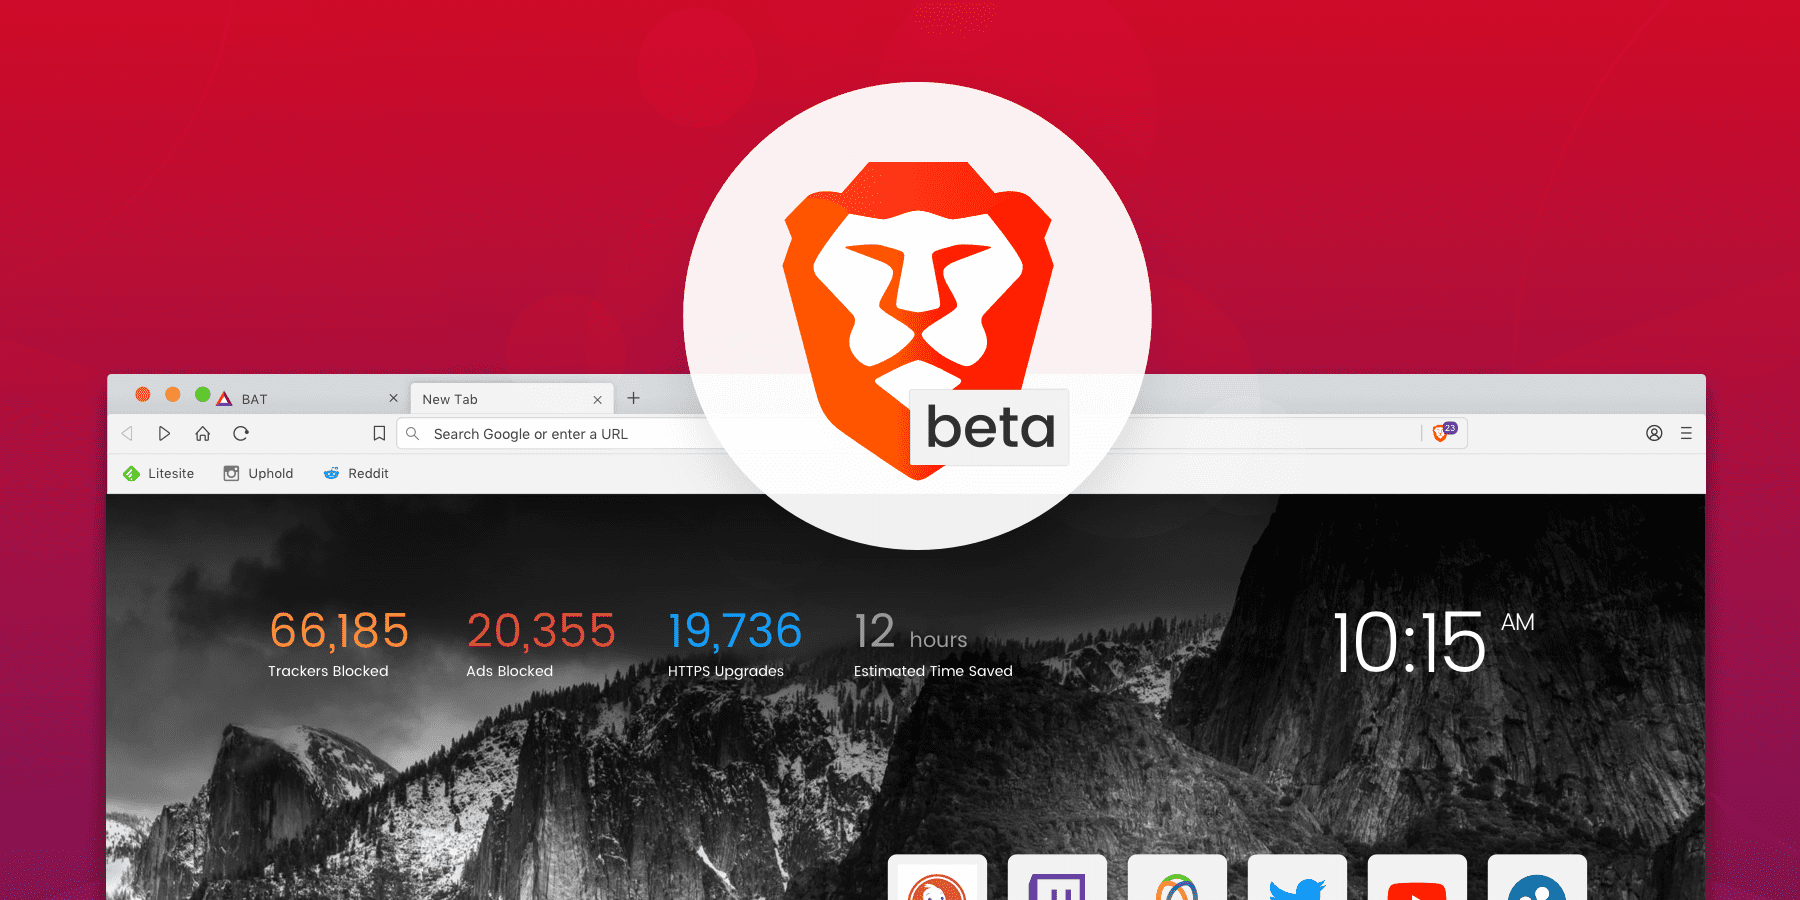Open the hamburger main menu
This screenshot has width=1800, height=900.
(1686, 433)
